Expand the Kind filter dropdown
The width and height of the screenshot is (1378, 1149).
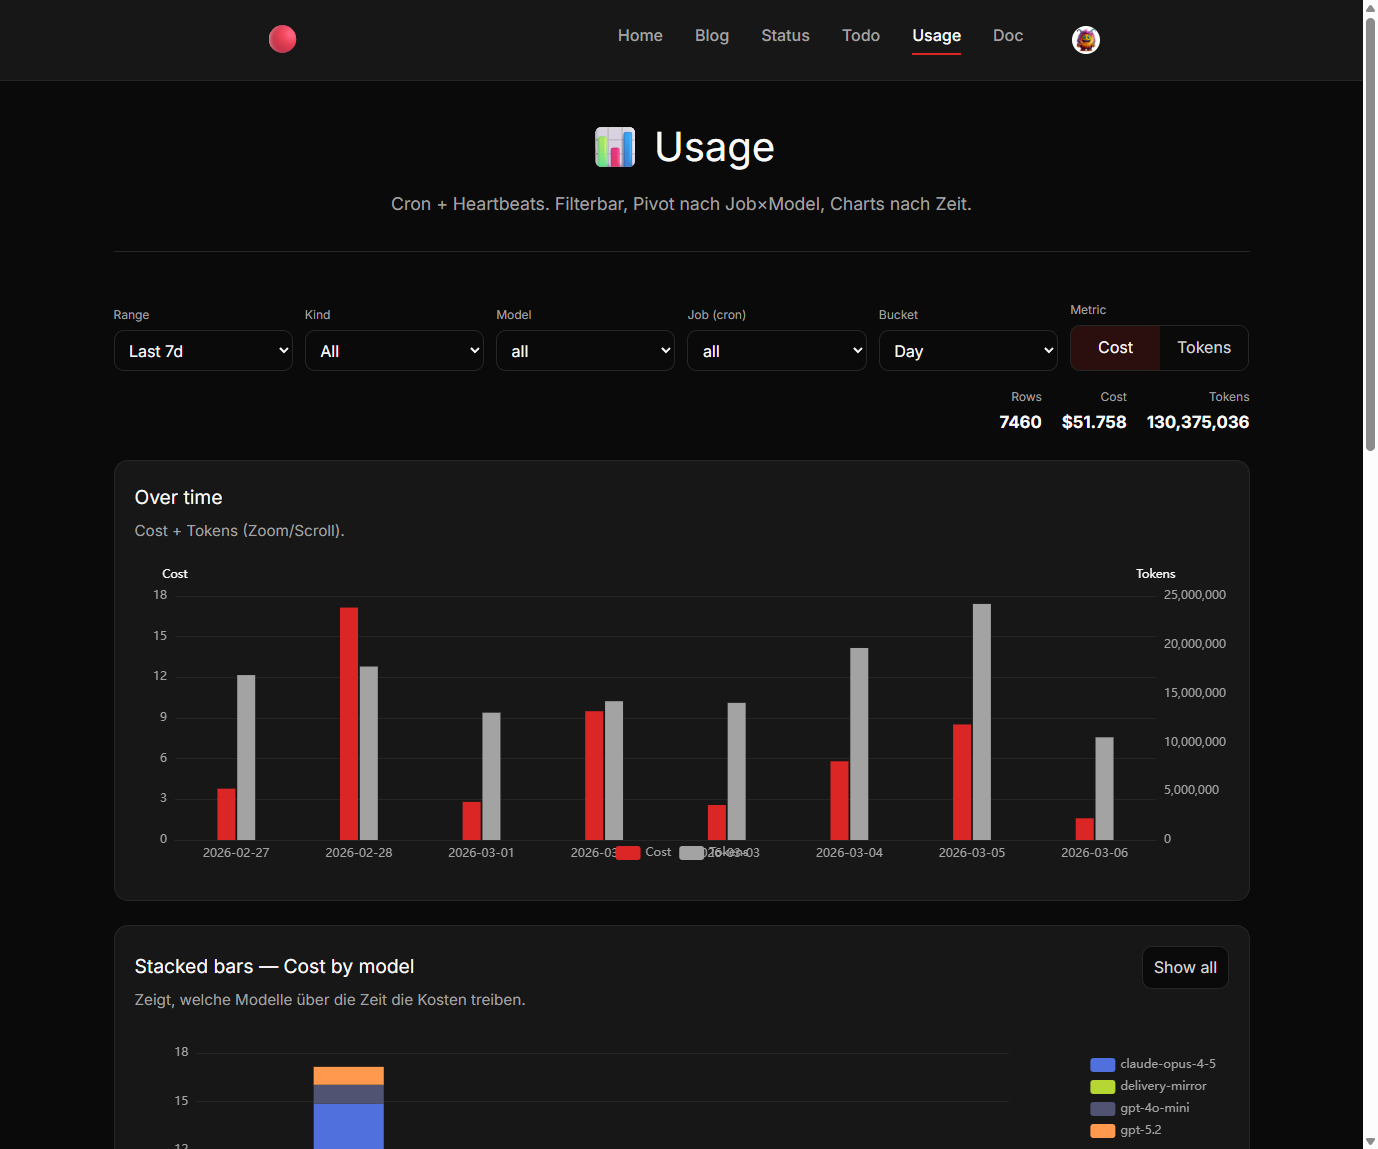pyautogui.click(x=394, y=351)
